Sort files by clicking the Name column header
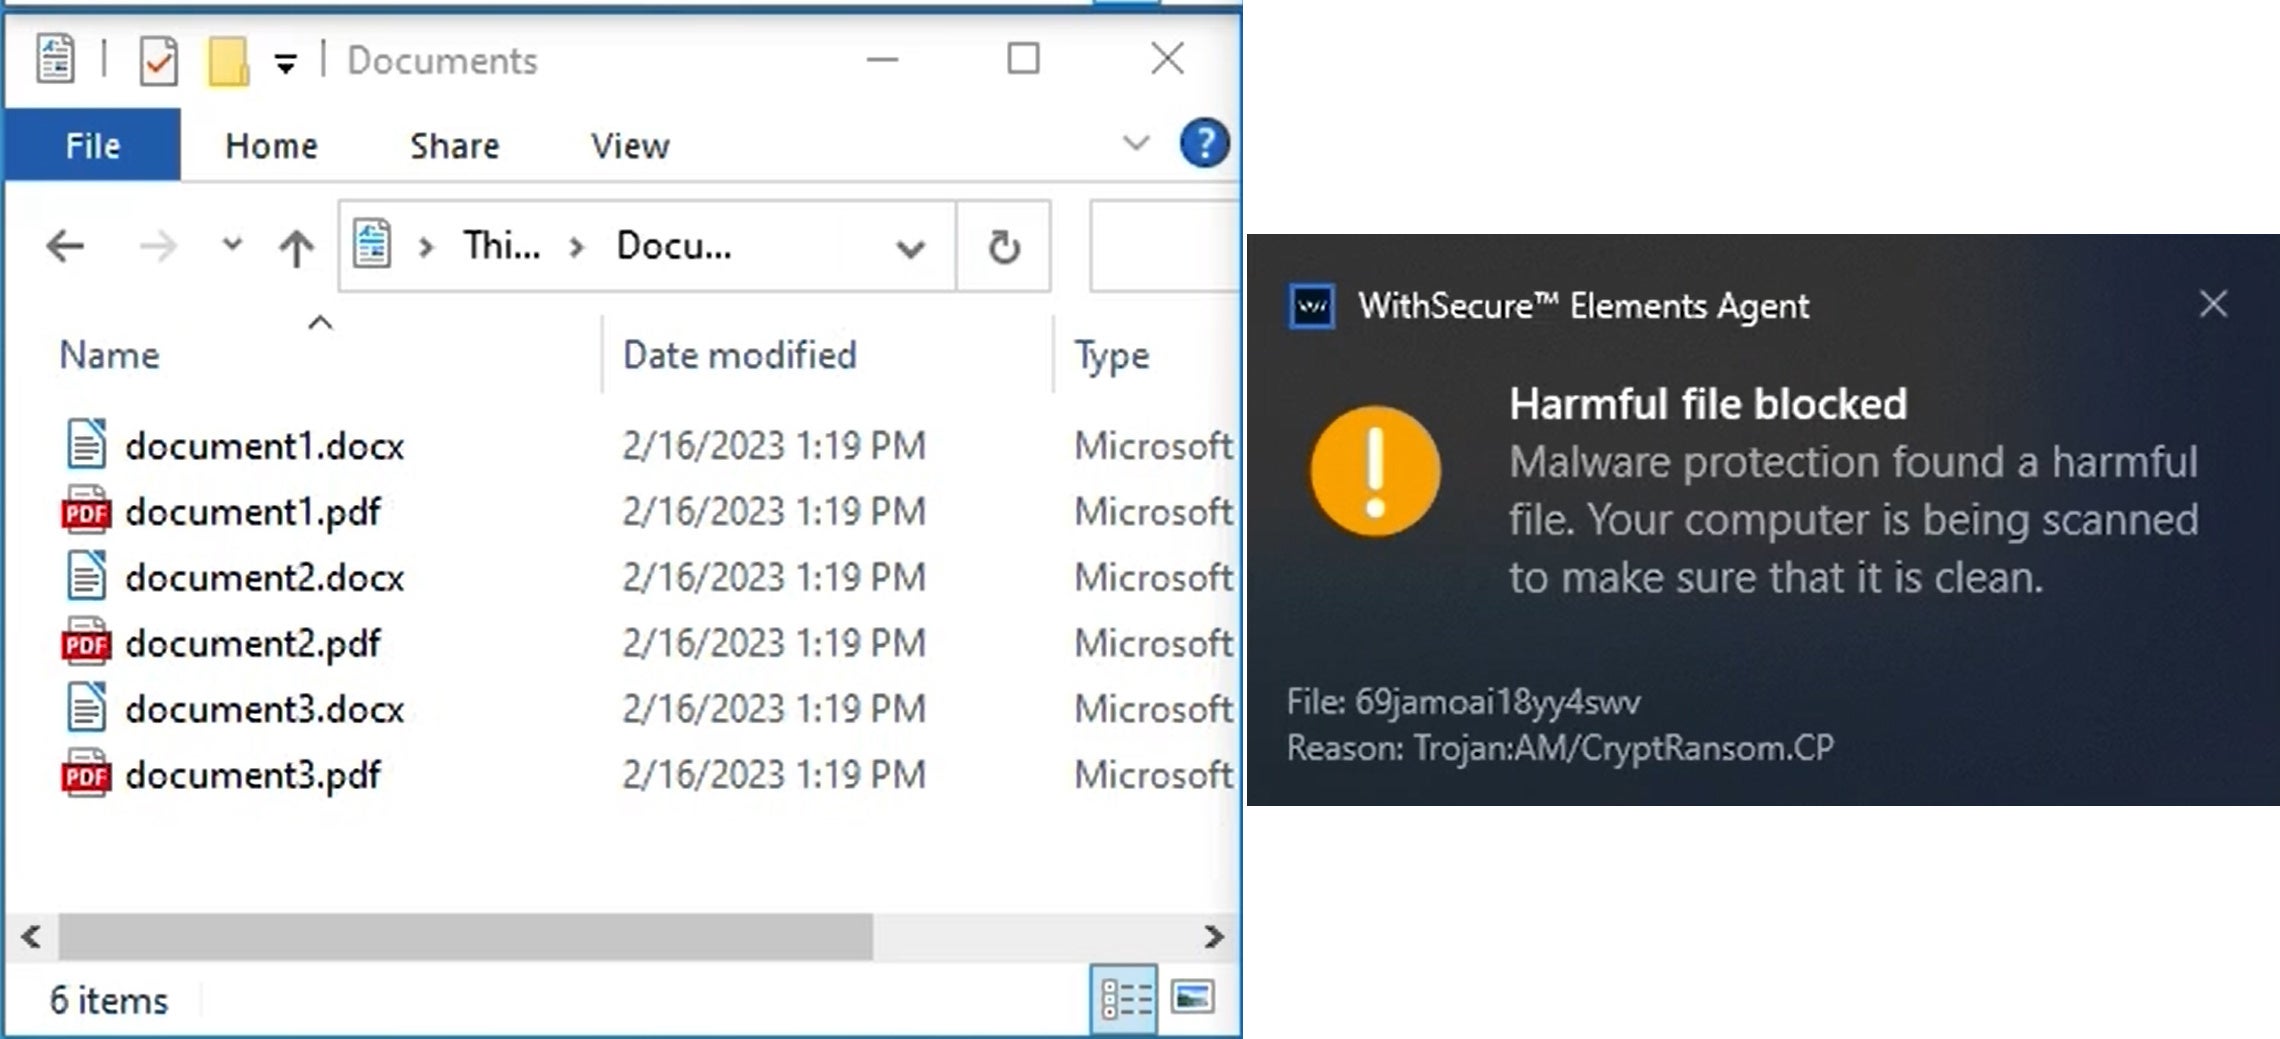Screen dimensions: 2280x1039 [108, 354]
